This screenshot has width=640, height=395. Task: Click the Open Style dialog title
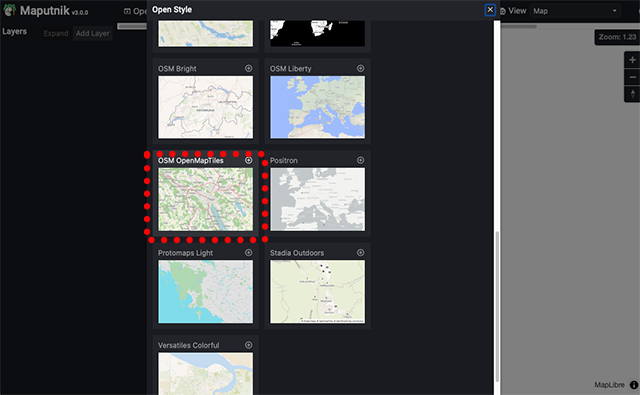[x=172, y=10]
